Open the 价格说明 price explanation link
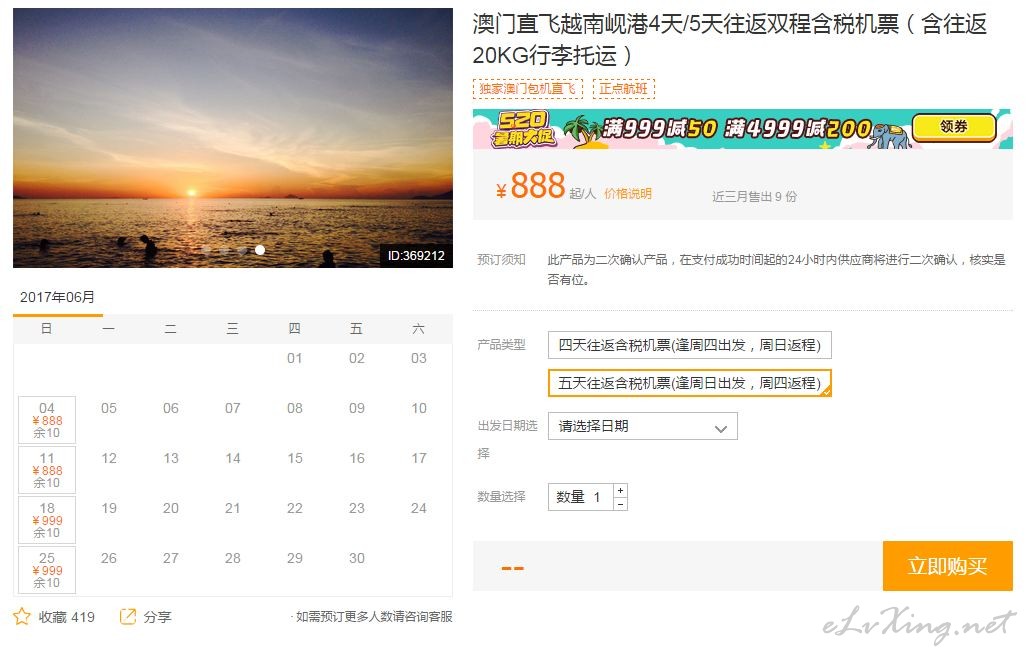Viewport: 1027px width, 658px height. tap(627, 194)
